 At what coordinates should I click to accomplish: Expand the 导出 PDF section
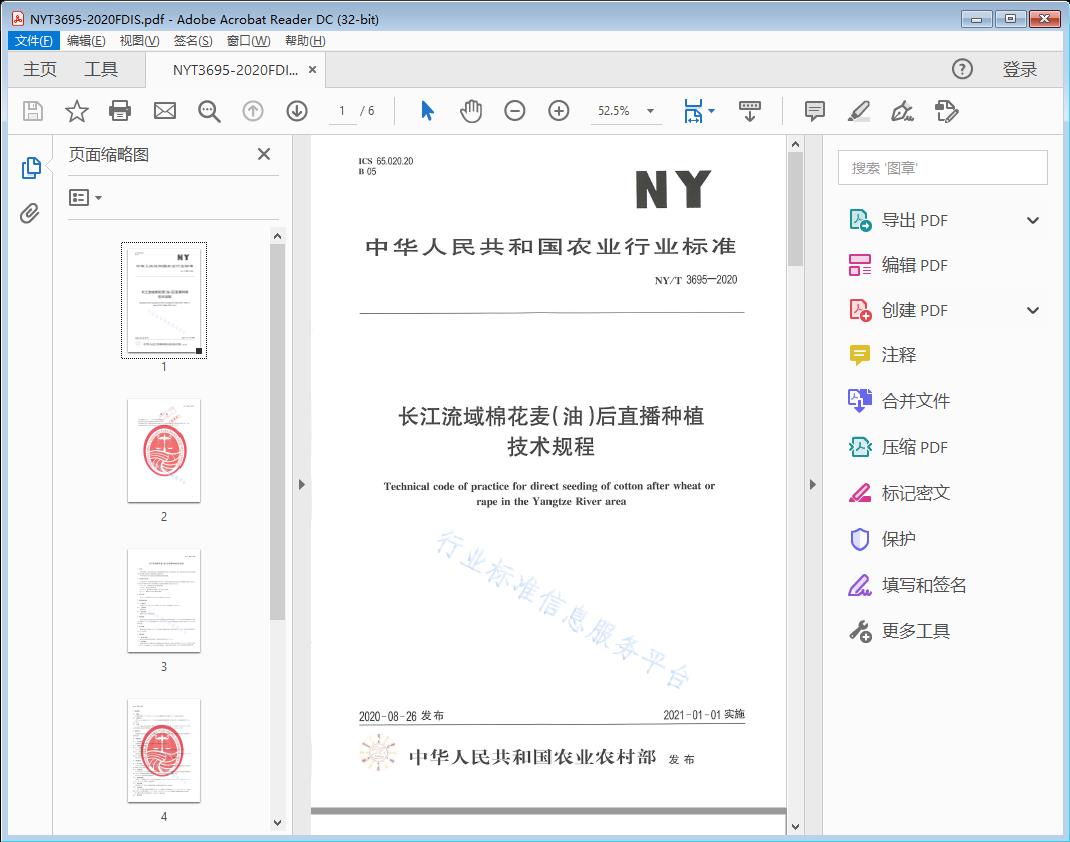pyautogui.click(x=1033, y=221)
